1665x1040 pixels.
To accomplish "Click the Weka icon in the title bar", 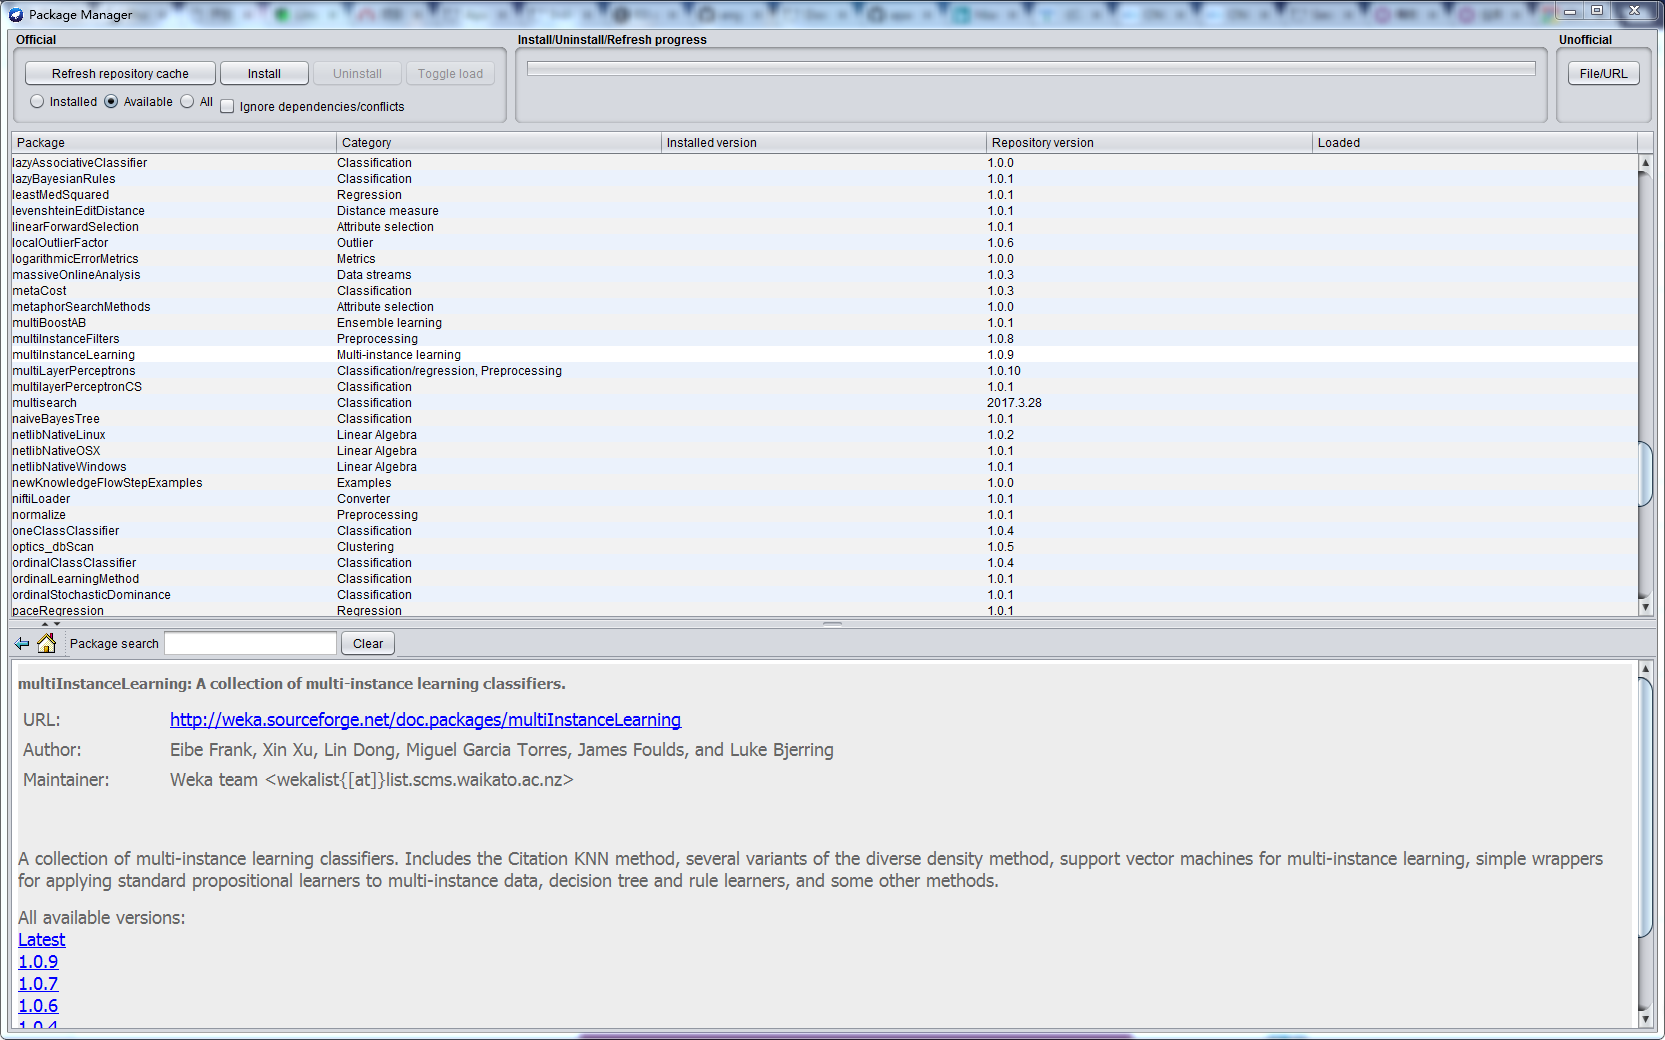I will pyautogui.click(x=16, y=14).
